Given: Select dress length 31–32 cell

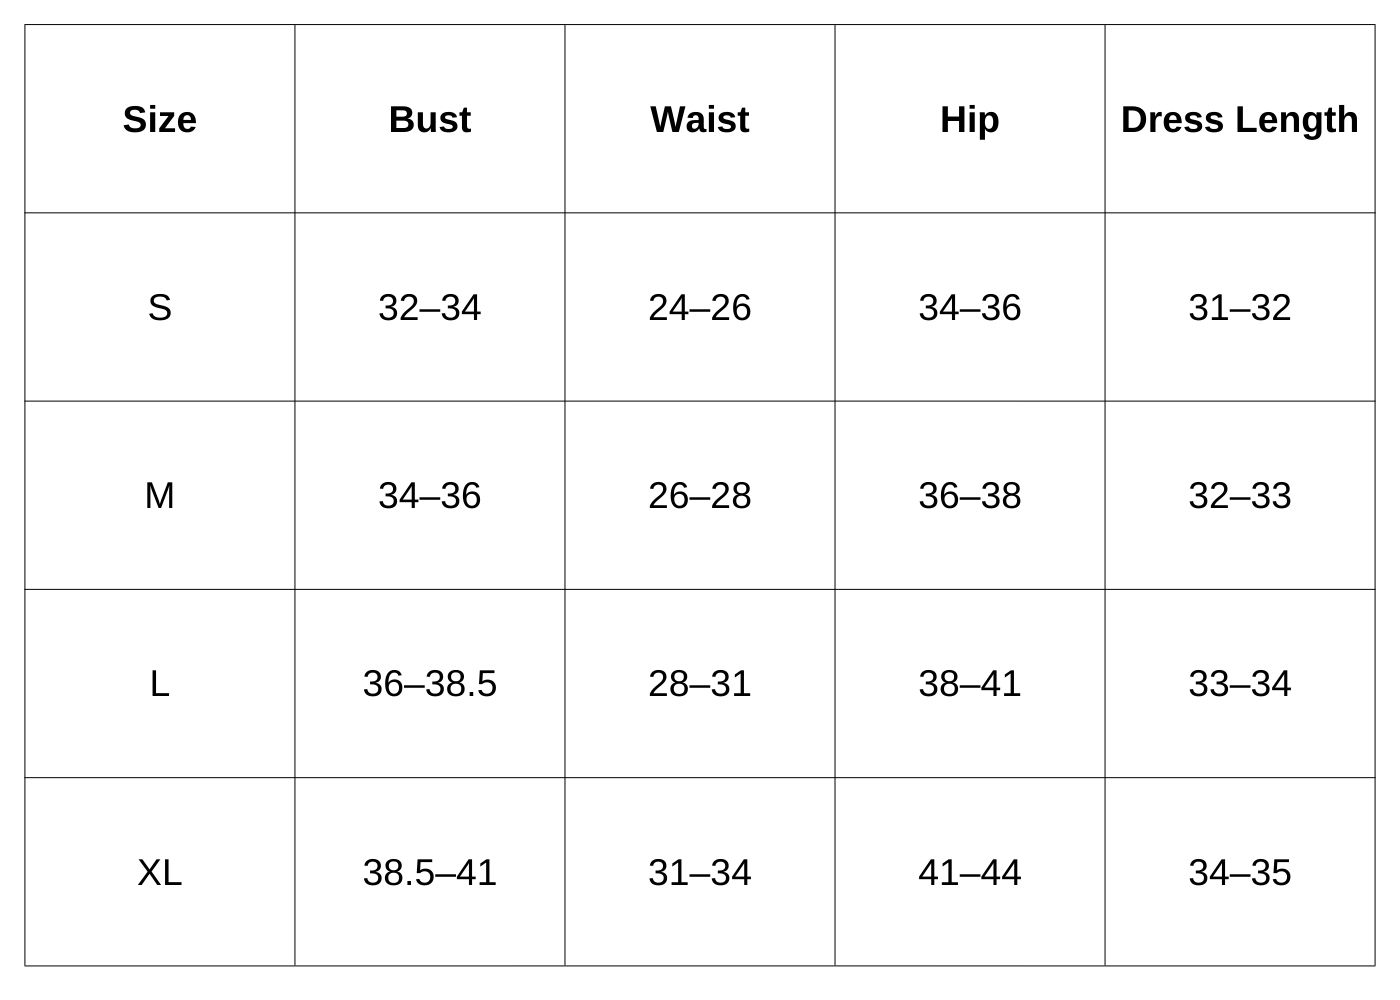Looking at the screenshot, I should pyautogui.click(x=1240, y=308).
